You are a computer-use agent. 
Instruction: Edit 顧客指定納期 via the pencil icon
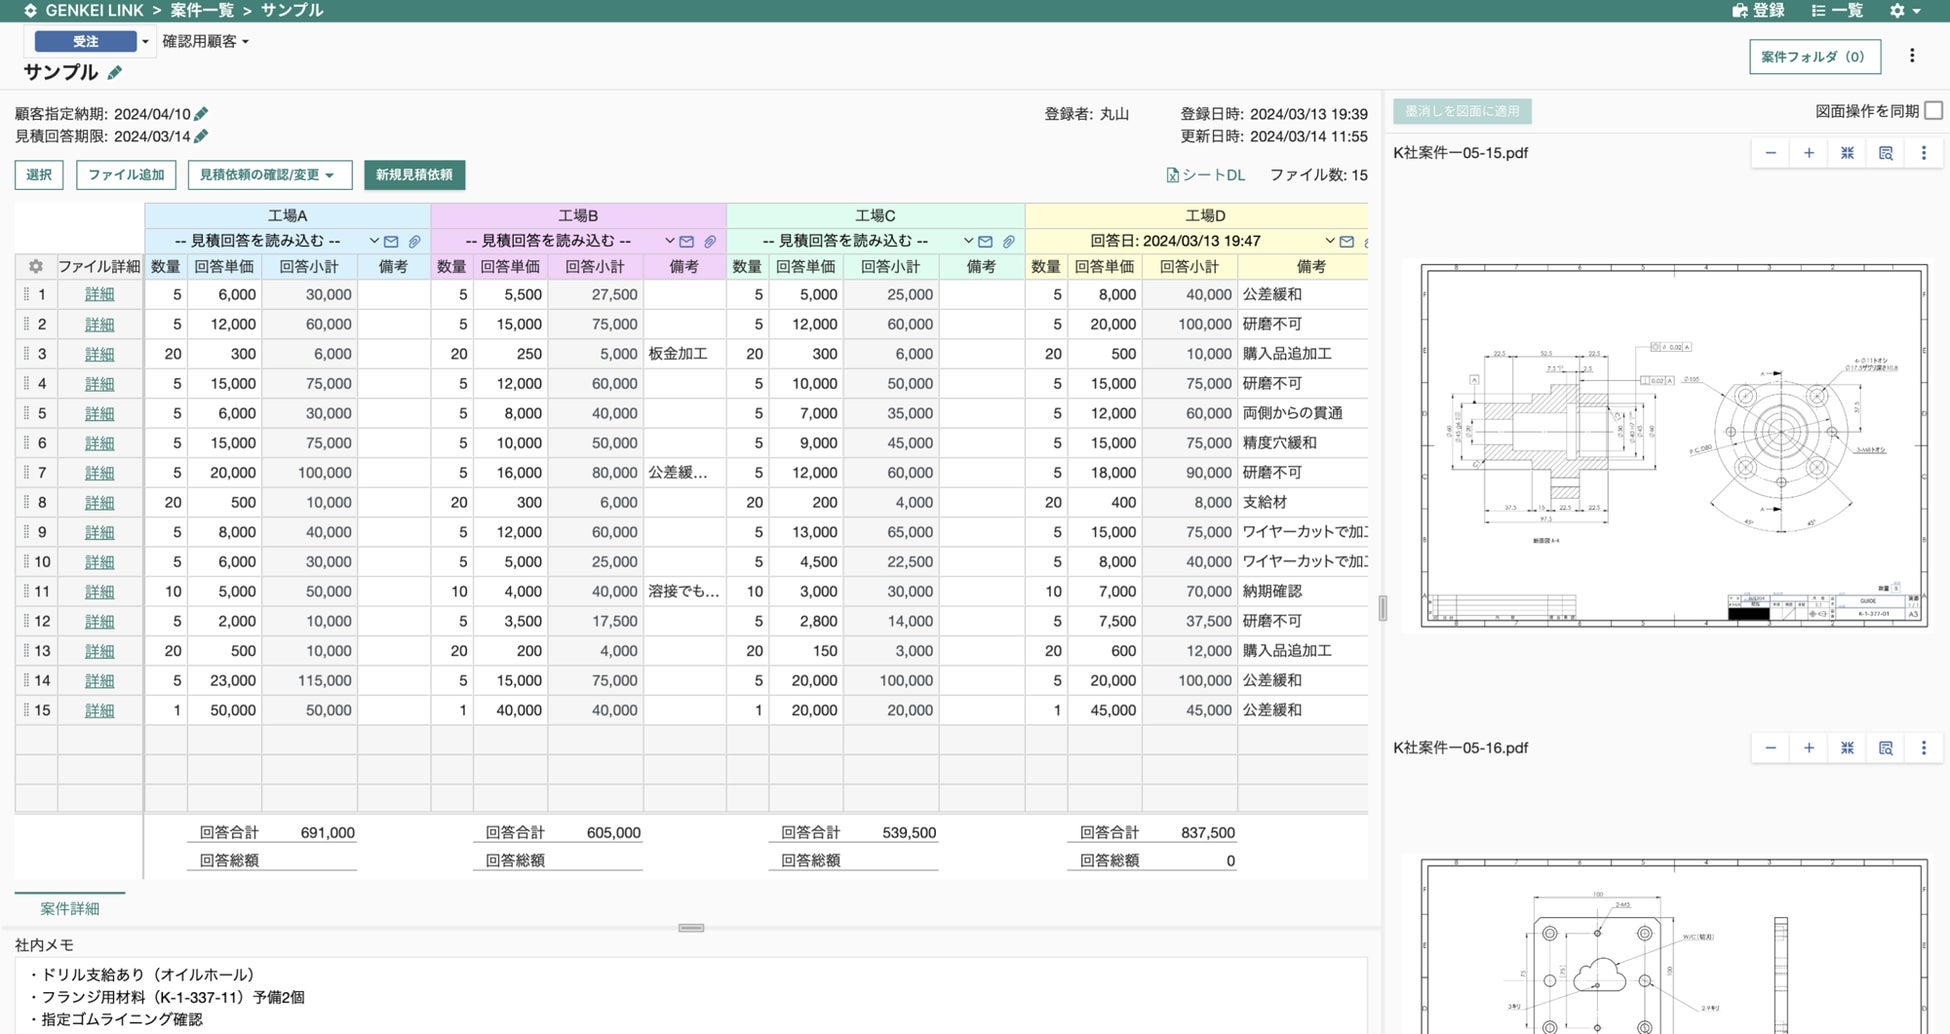(x=200, y=113)
